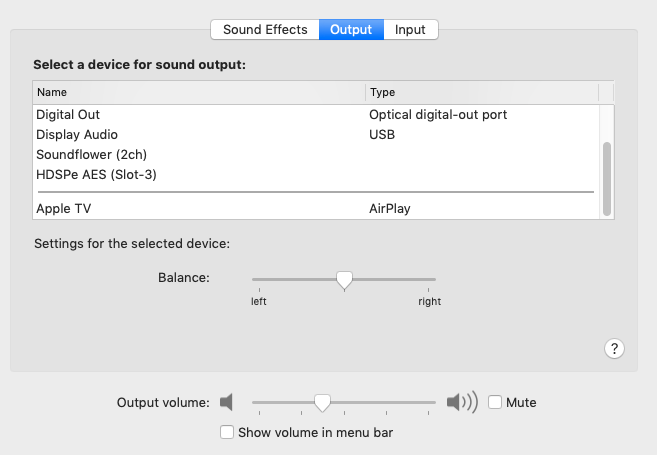The height and width of the screenshot is (455, 657).
Task: Select Digital Out output device
Action: point(68,114)
